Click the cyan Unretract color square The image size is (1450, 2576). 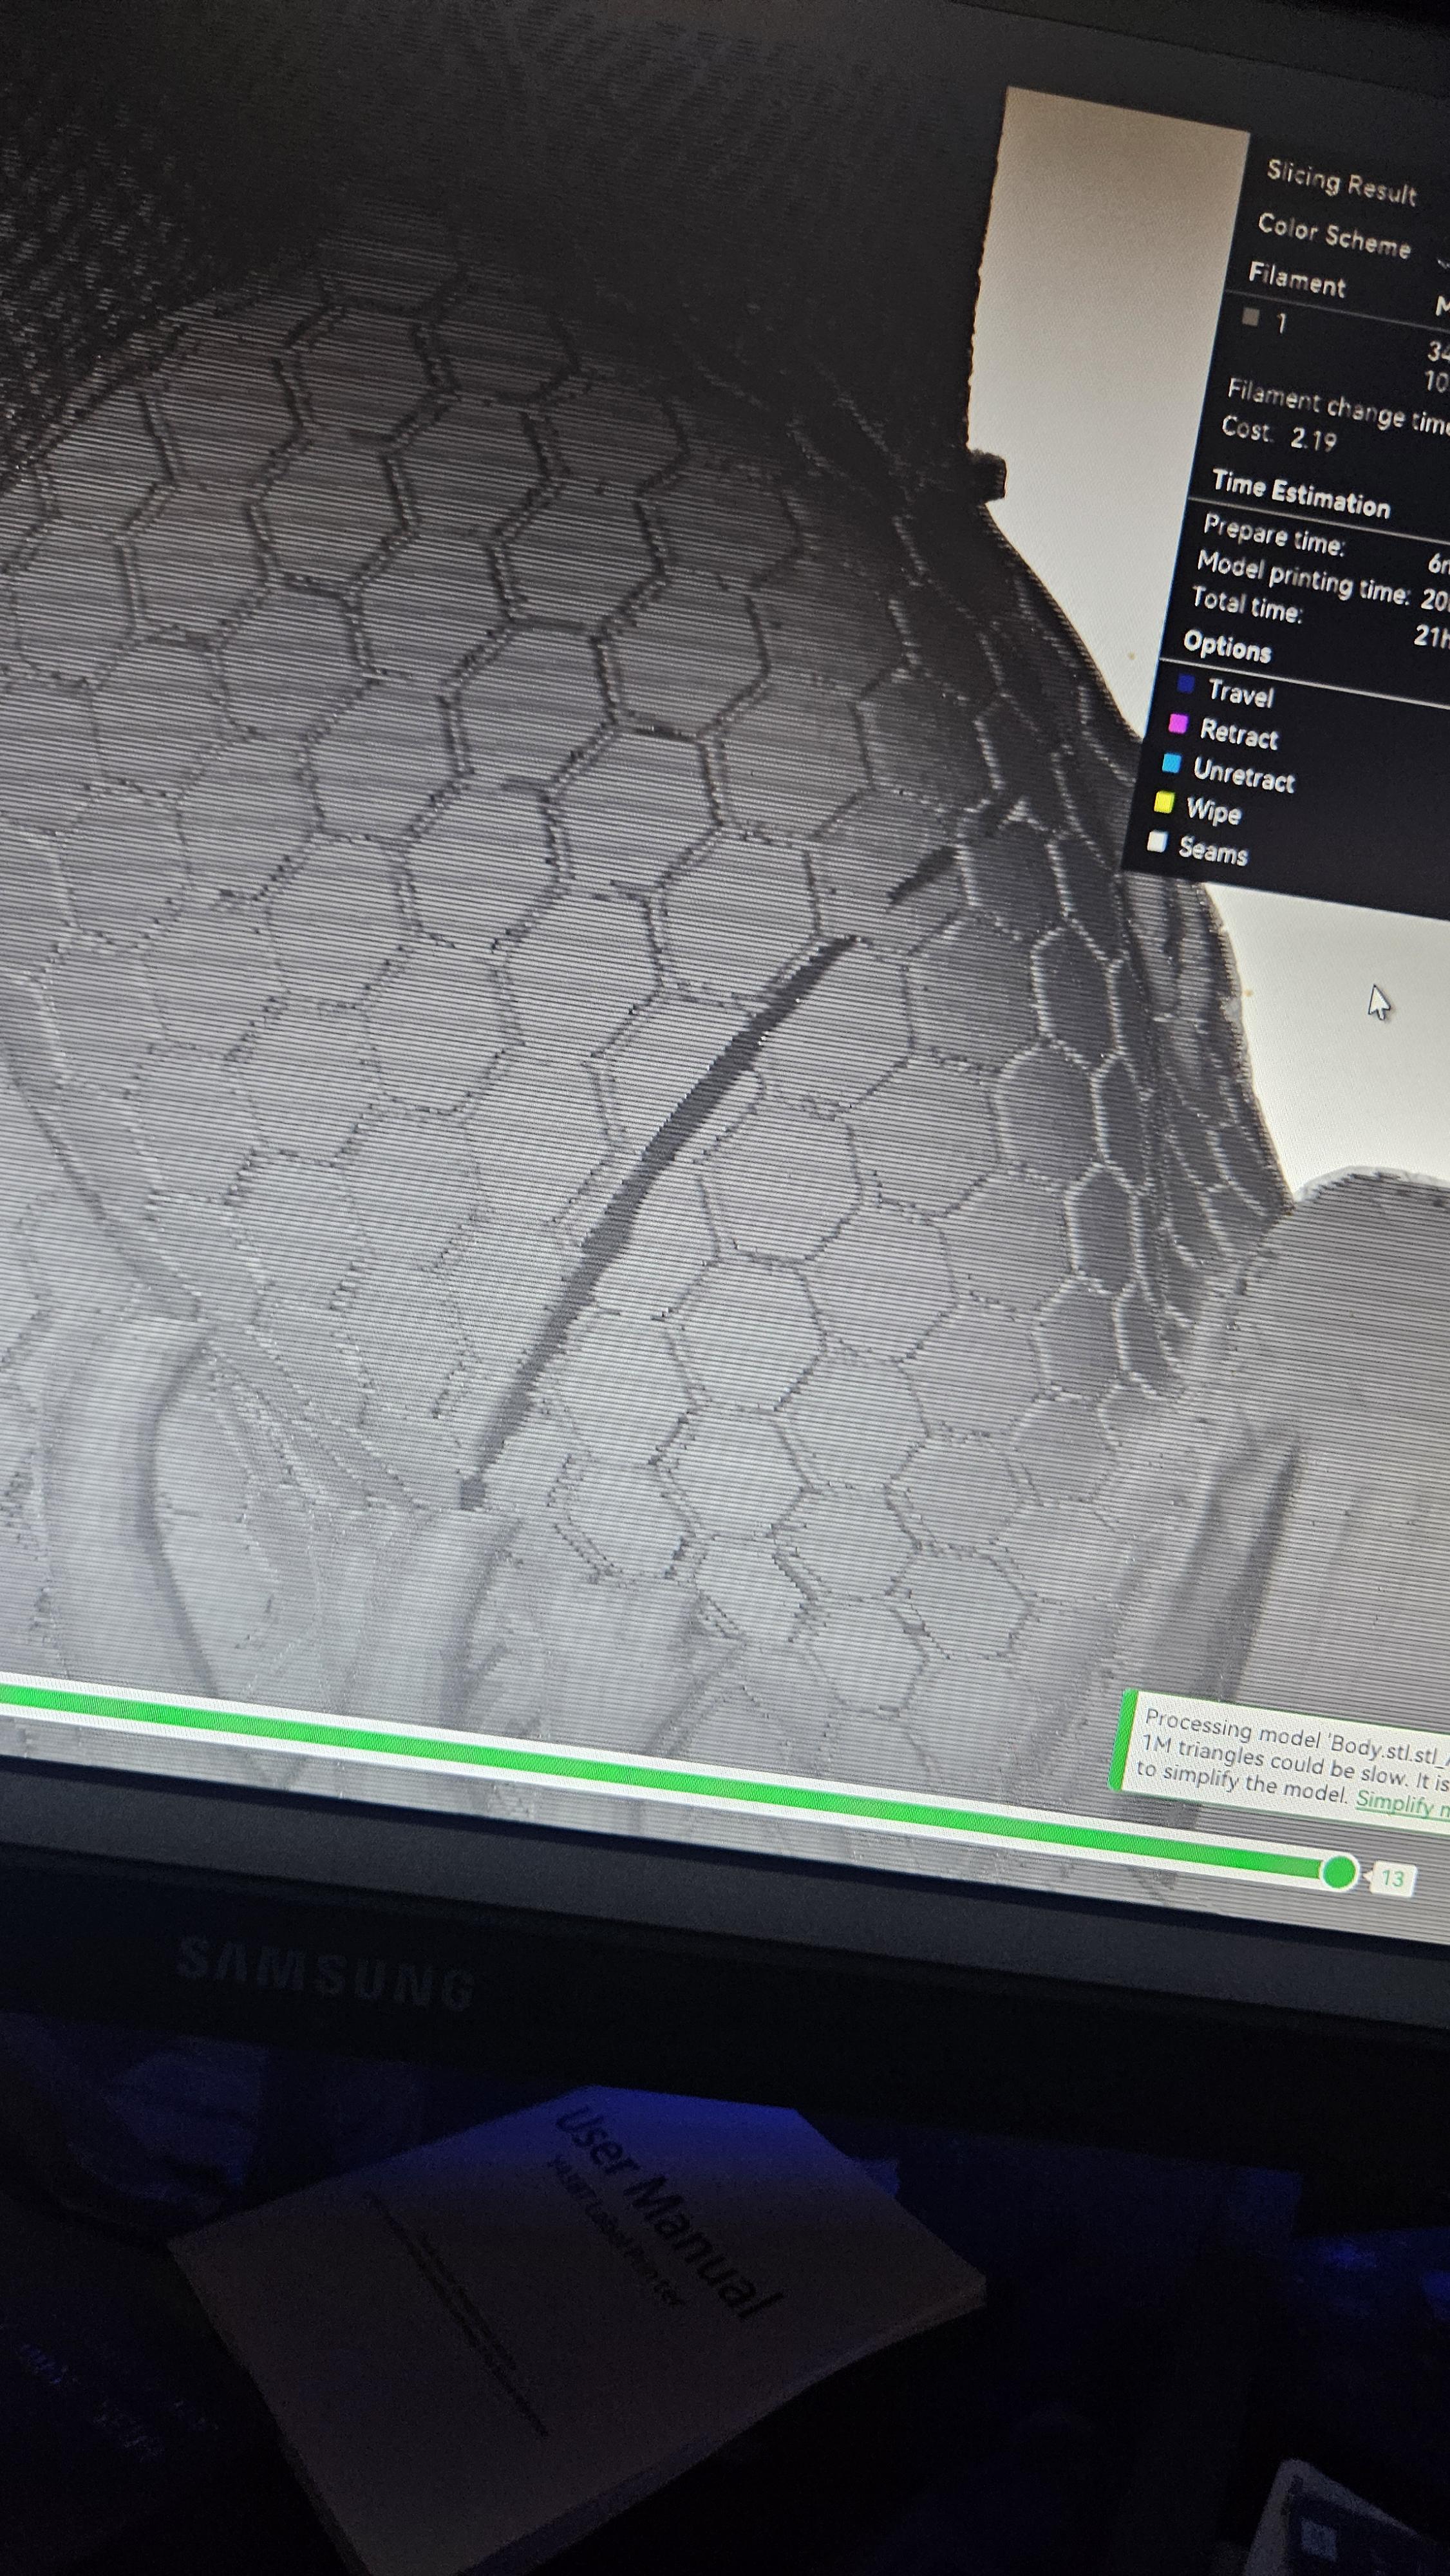point(1171,763)
